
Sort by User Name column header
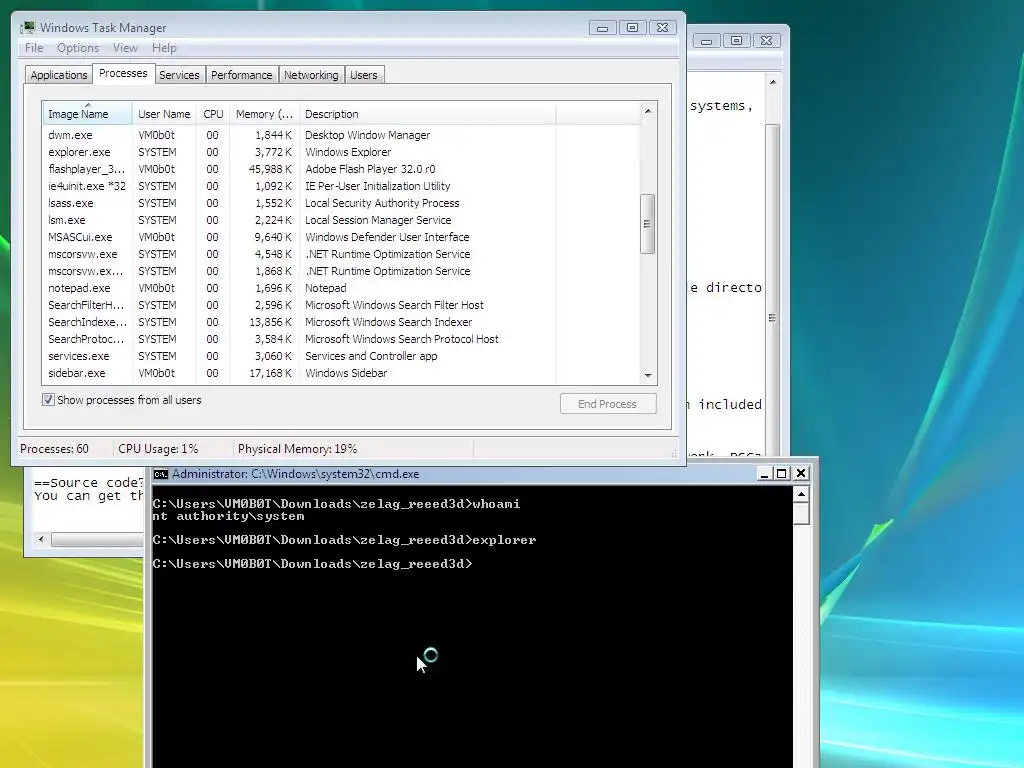click(x=164, y=114)
